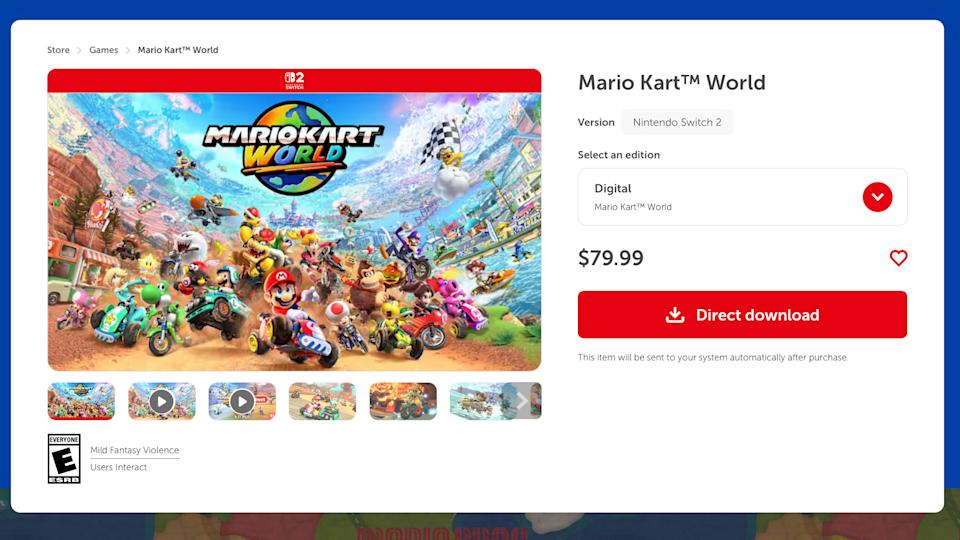This screenshot has width=960, height=540.
Task: Play the first video thumbnail
Action: pyautogui.click(x=162, y=401)
